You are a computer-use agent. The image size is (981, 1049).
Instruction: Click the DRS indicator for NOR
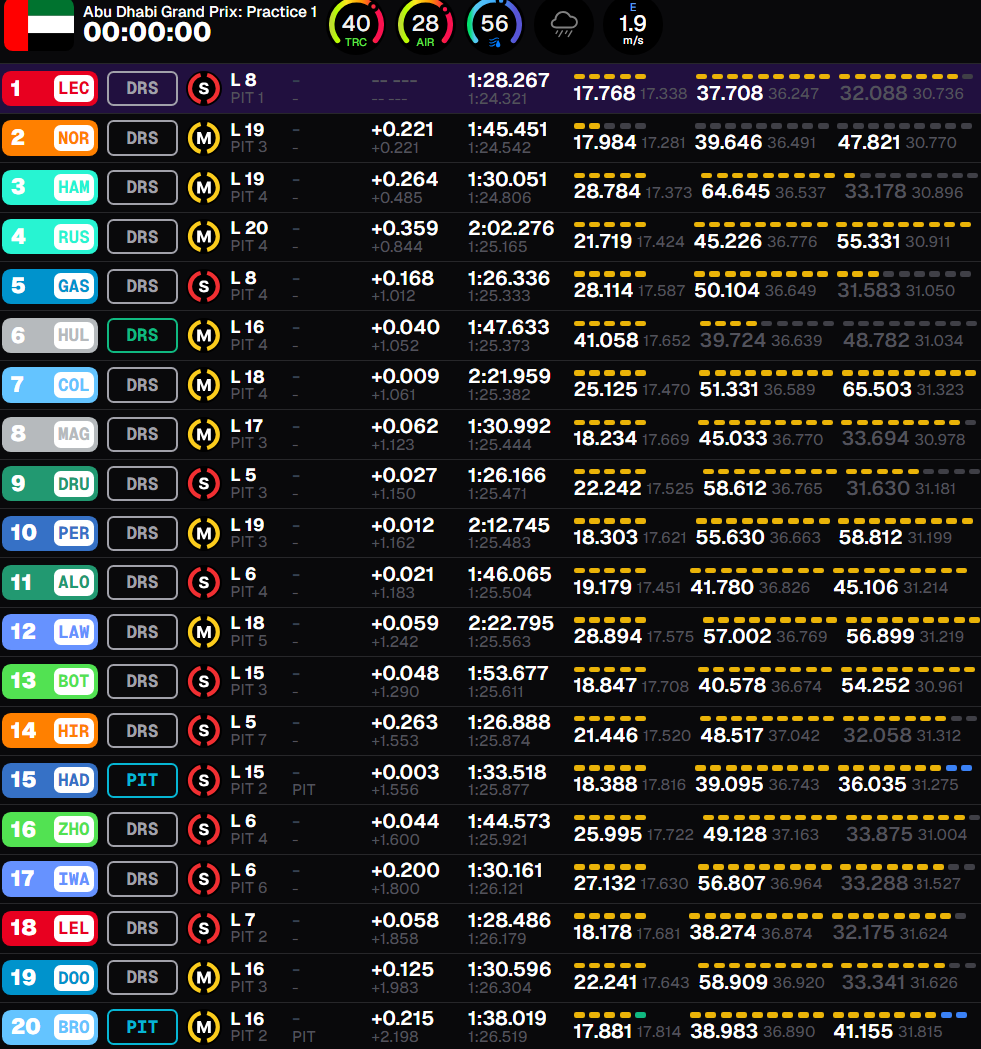click(143, 138)
